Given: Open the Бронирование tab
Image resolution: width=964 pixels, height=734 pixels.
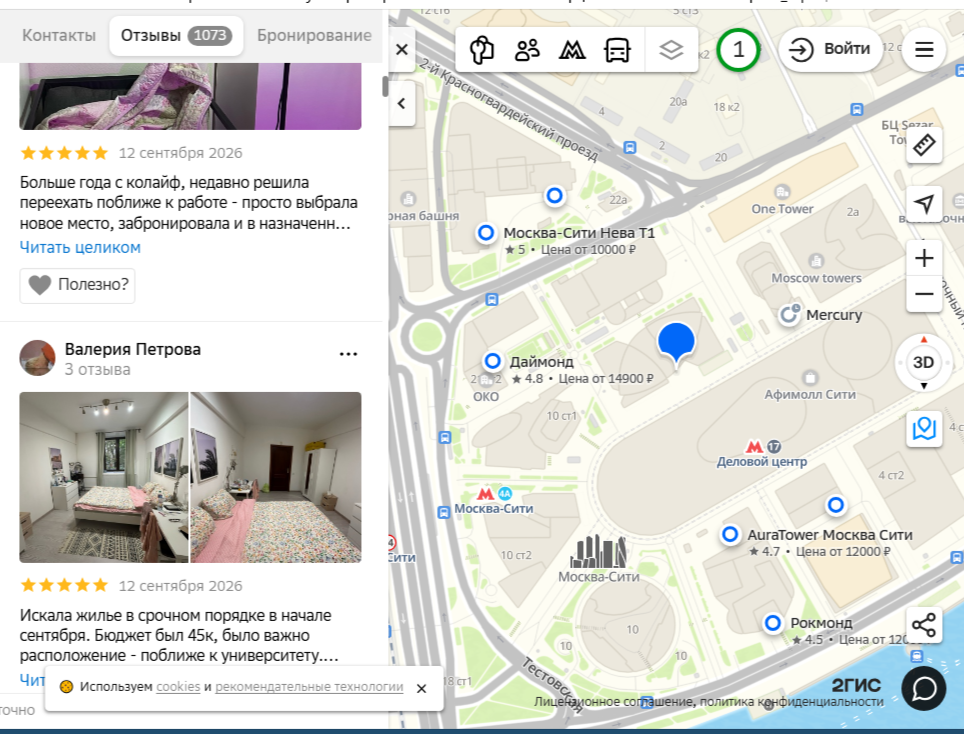Looking at the screenshot, I should click(314, 36).
